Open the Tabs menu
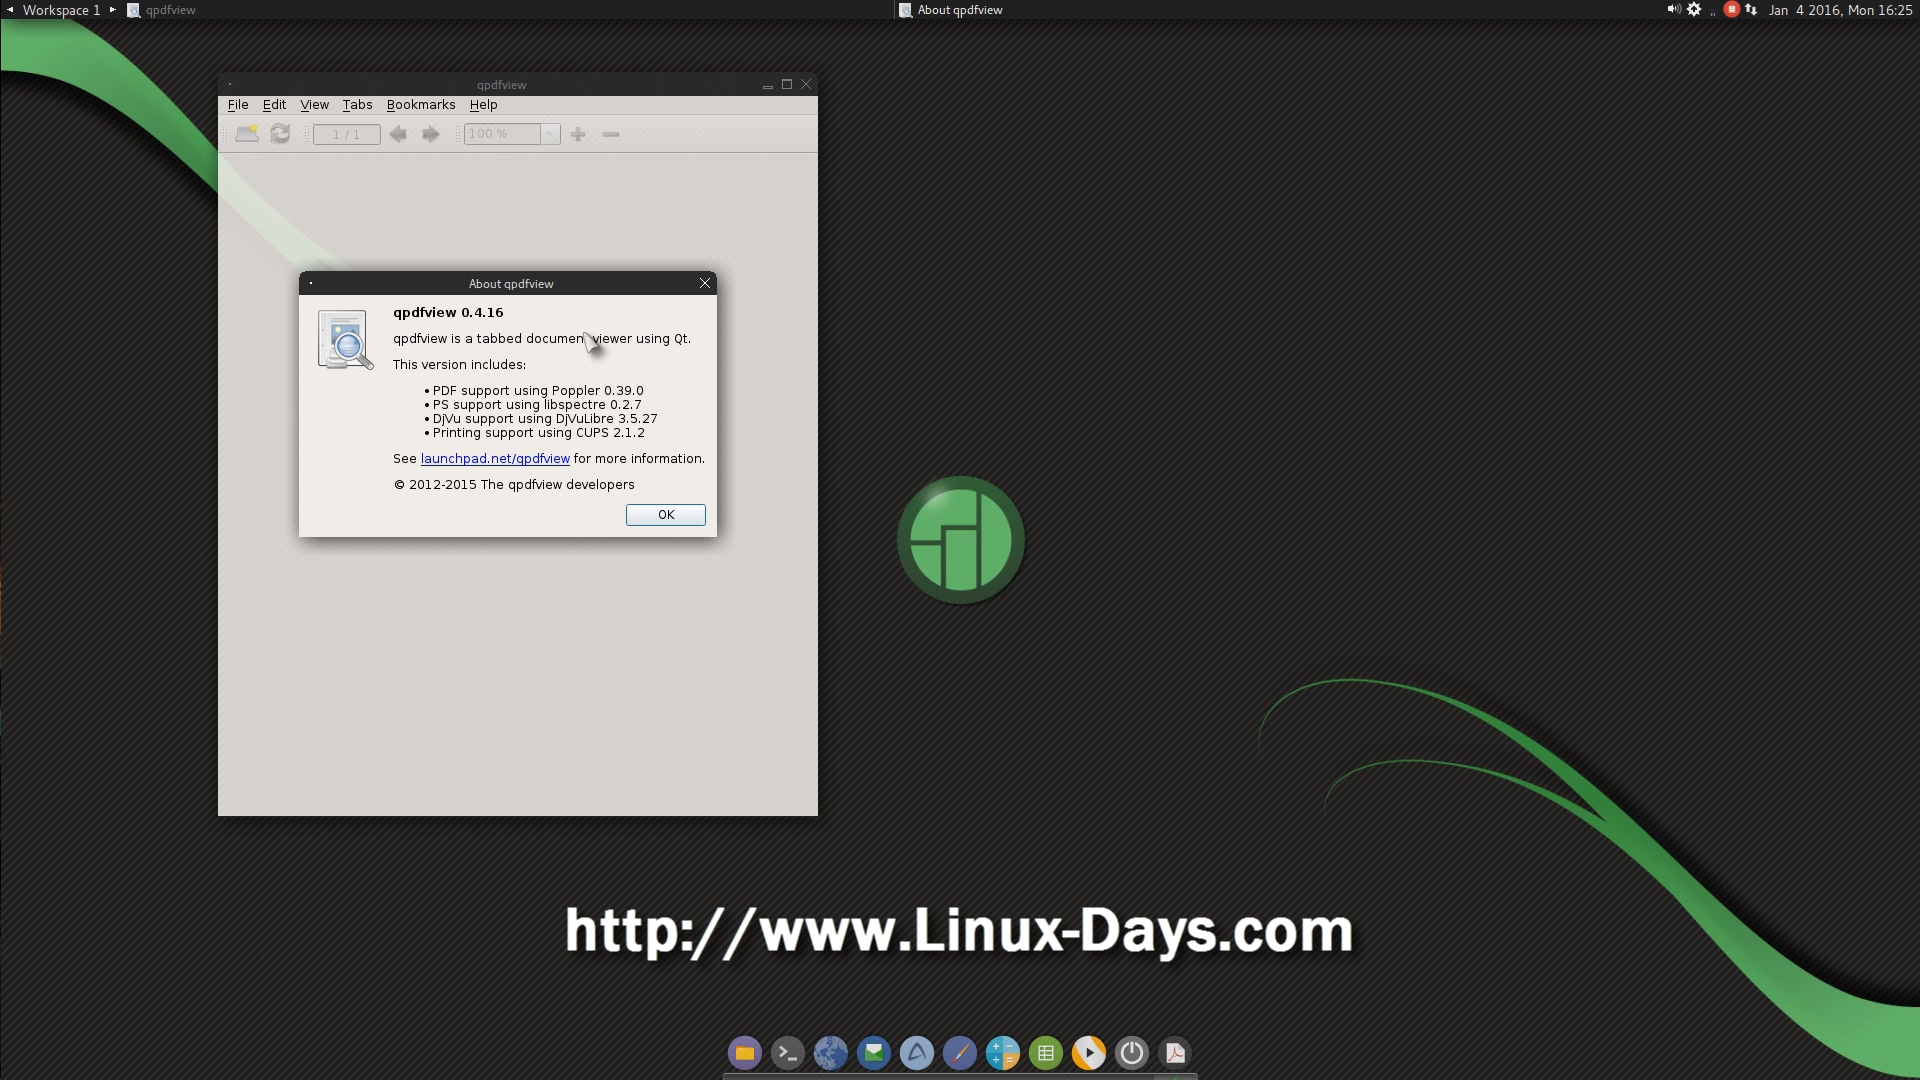Image resolution: width=1920 pixels, height=1080 pixels. pyautogui.click(x=357, y=105)
